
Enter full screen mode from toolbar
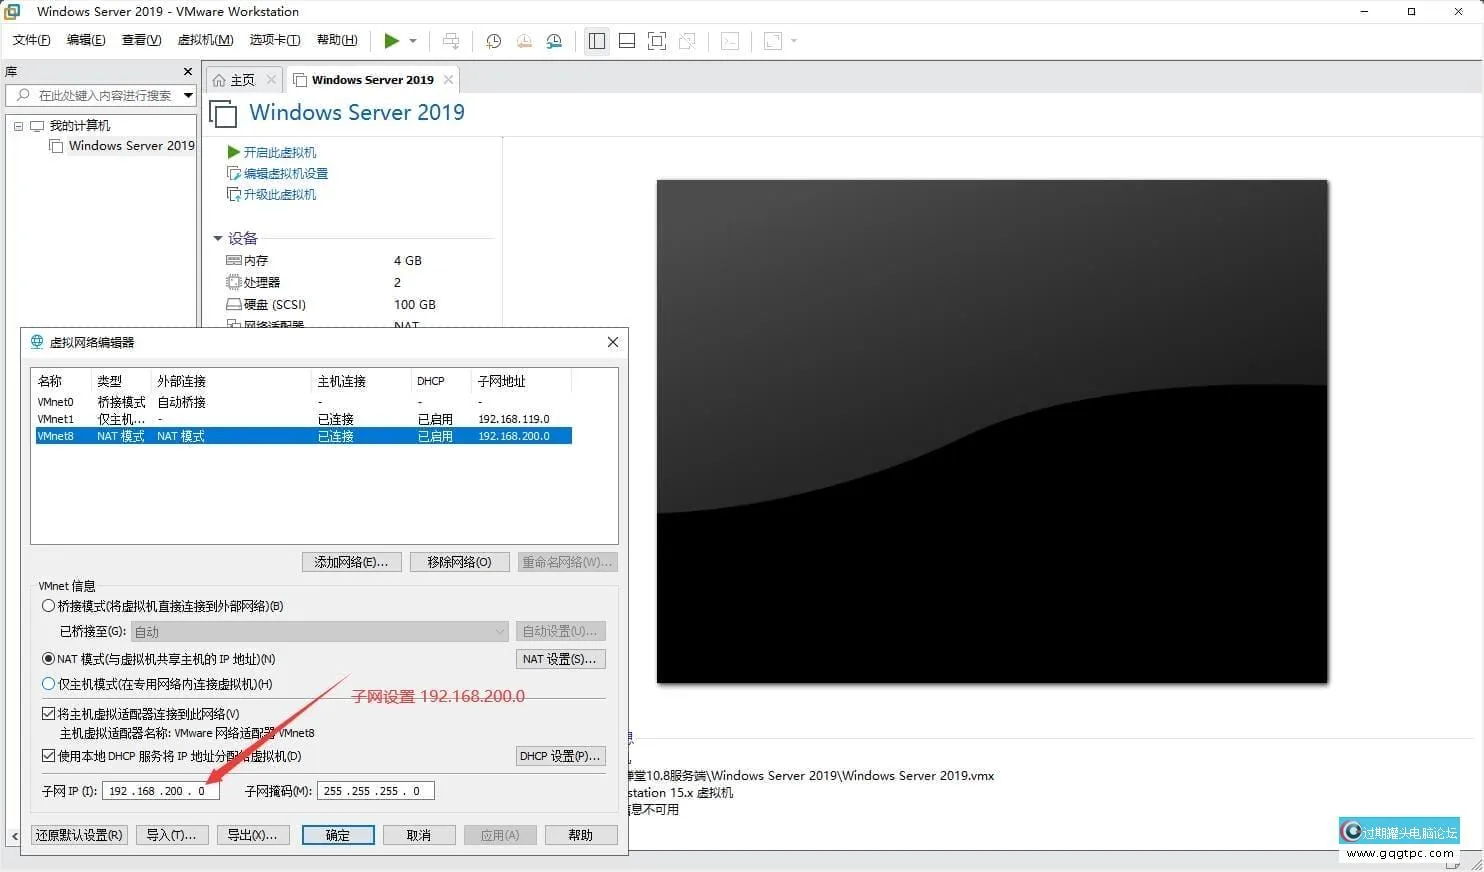[x=657, y=41]
